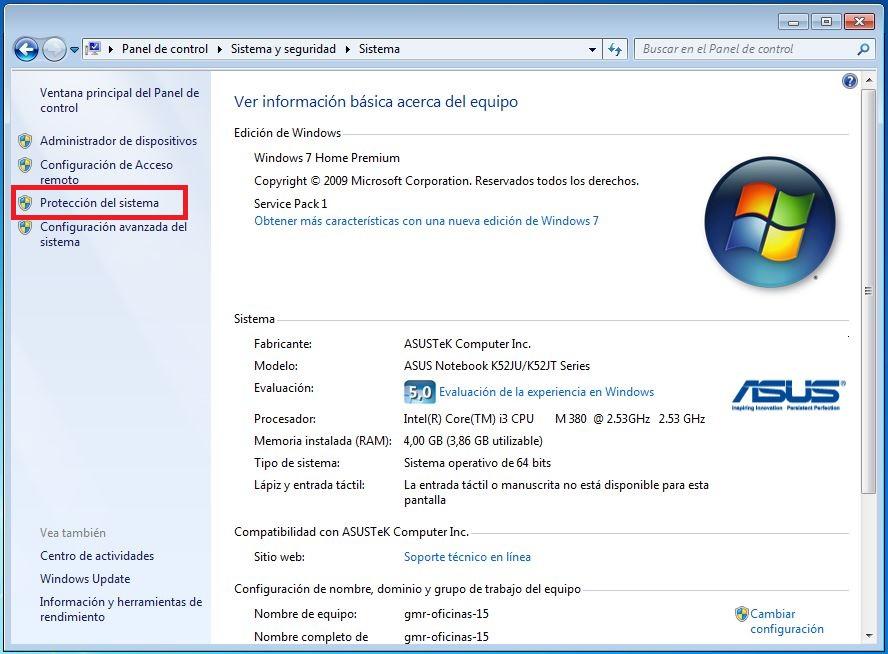The image size is (888, 654).
Task: Select Panel de control breadcrumb
Action: pyautogui.click(x=165, y=49)
